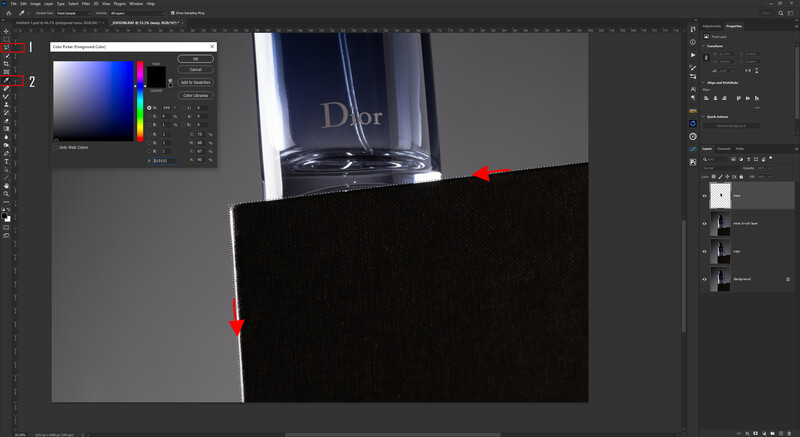
Task: Select the L (Lab) radio button
Action: click(x=184, y=108)
